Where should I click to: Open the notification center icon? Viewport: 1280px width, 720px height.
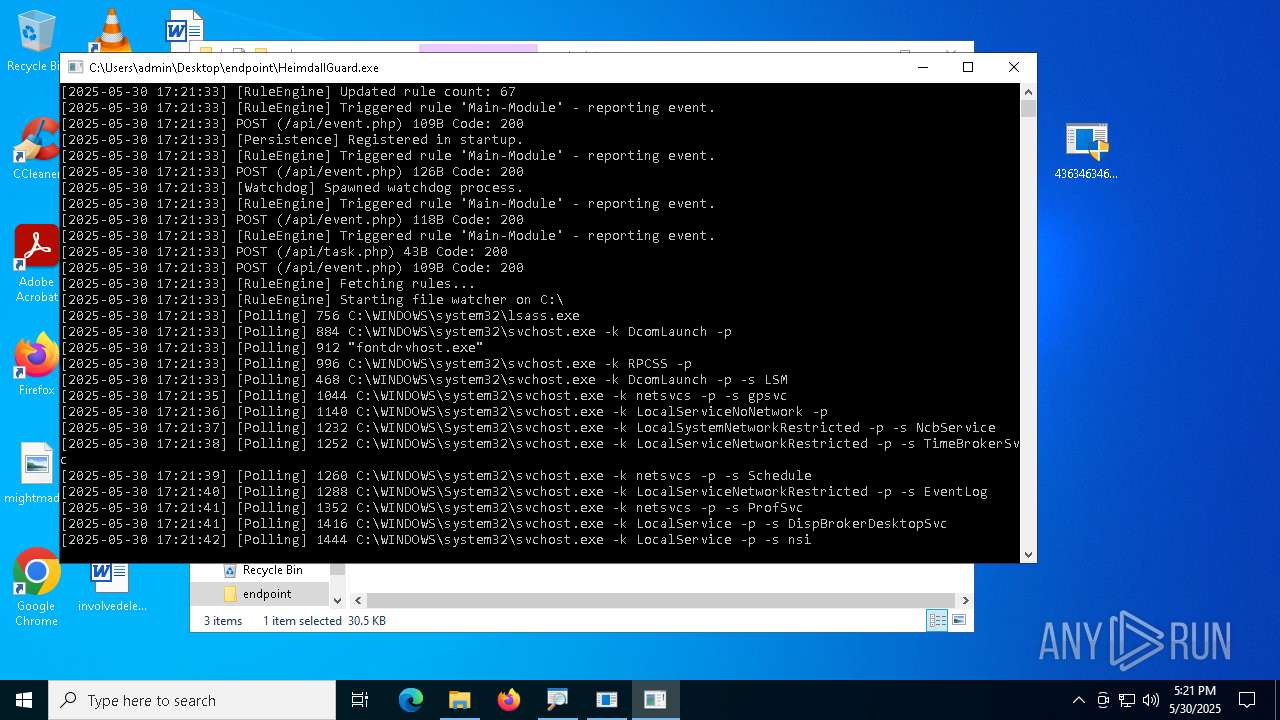coord(1247,700)
